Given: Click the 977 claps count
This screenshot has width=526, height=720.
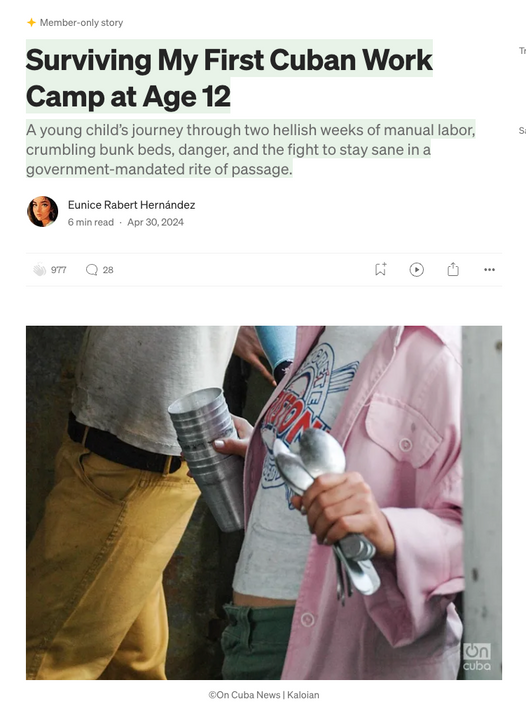Looking at the screenshot, I should 58,270.
